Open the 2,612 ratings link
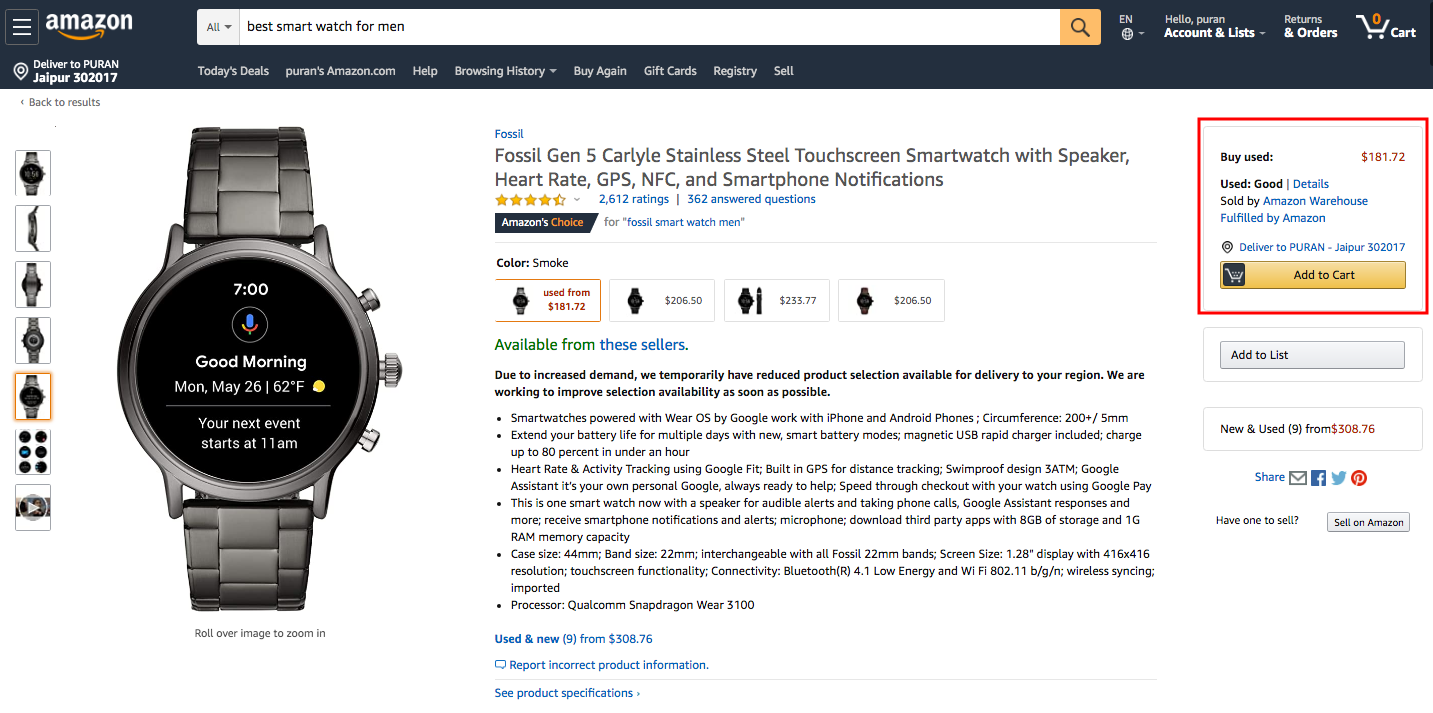Image resolution: width=1433 pixels, height=713 pixels. [633, 199]
